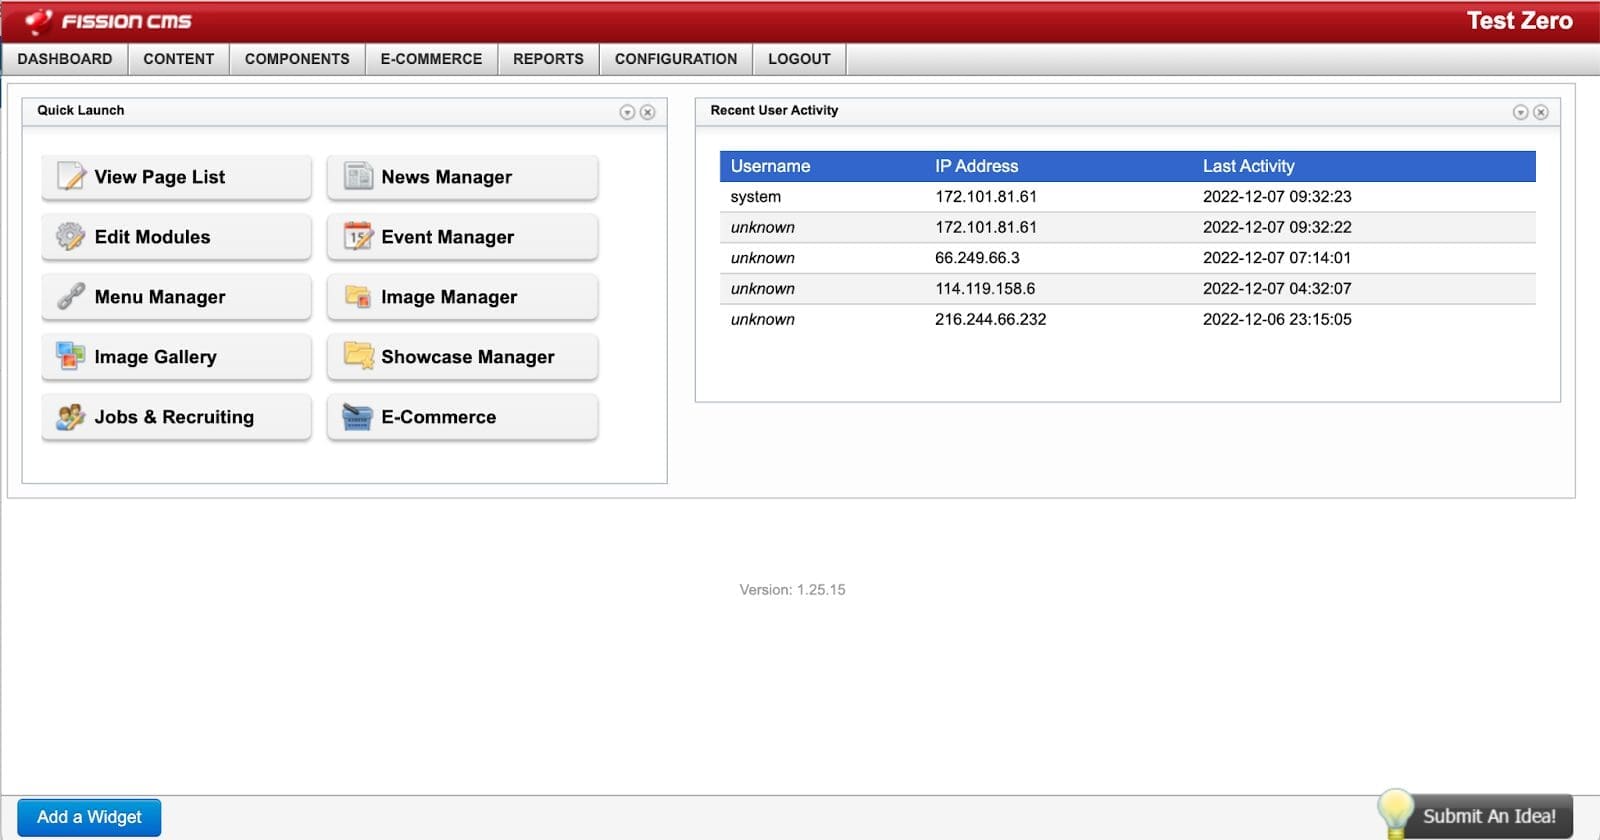Viewport: 1600px width, 840px height.
Task: Click the Jobs & Recruiting people icon
Action: (x=70, y=417)
